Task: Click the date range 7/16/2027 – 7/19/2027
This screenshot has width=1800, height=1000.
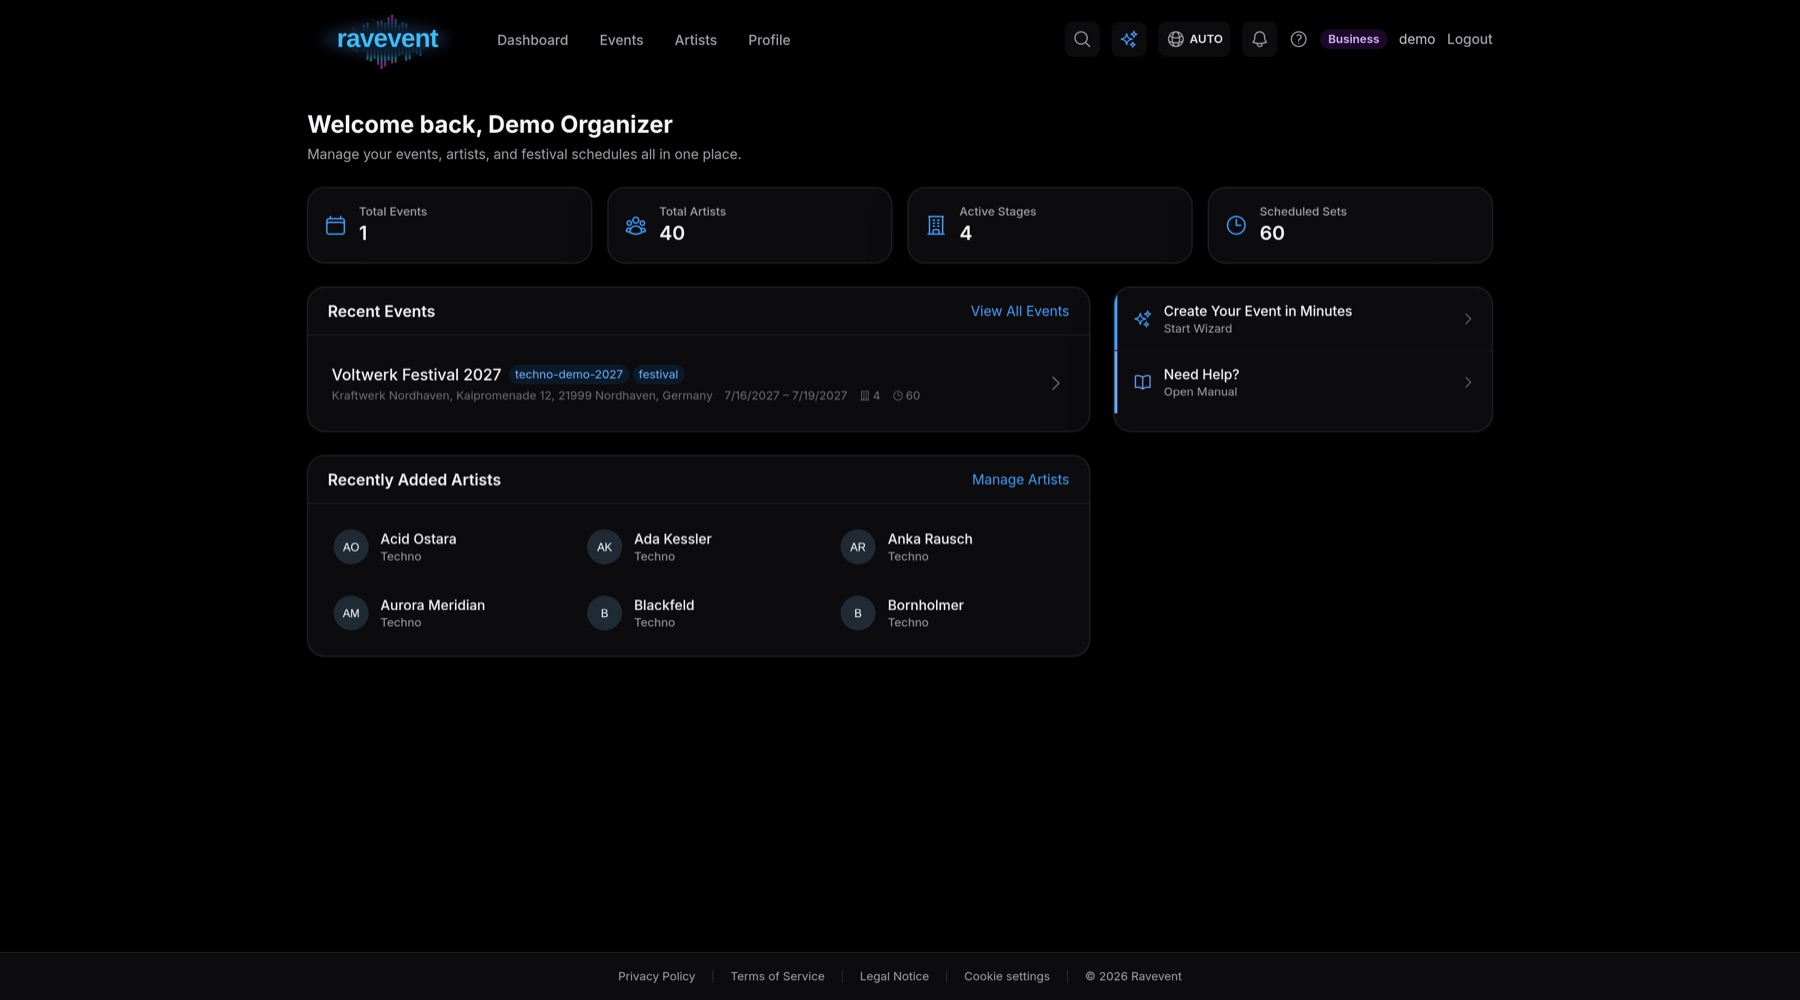Action: point(785,396)
